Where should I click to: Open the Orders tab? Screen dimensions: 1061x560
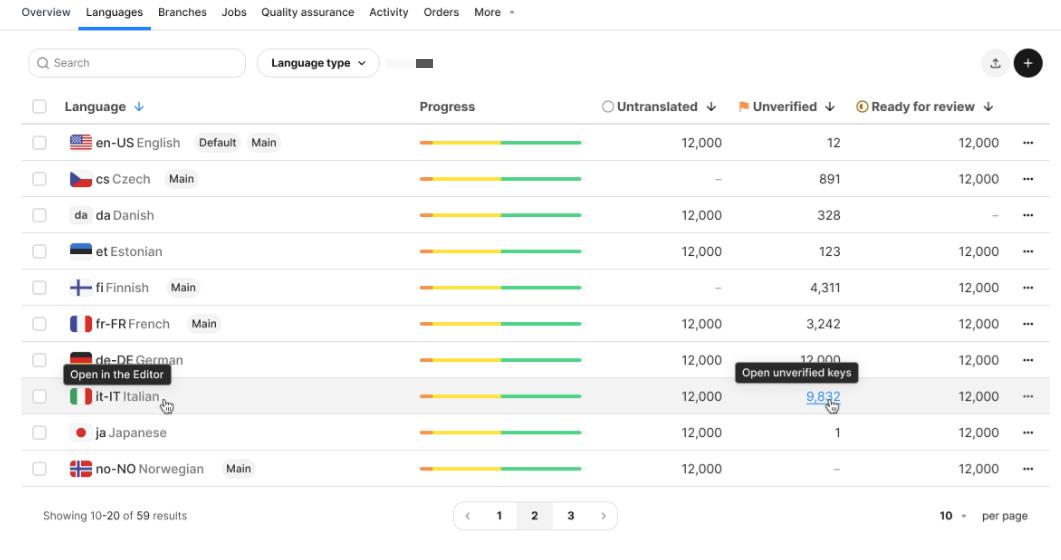tap(441, 12)
